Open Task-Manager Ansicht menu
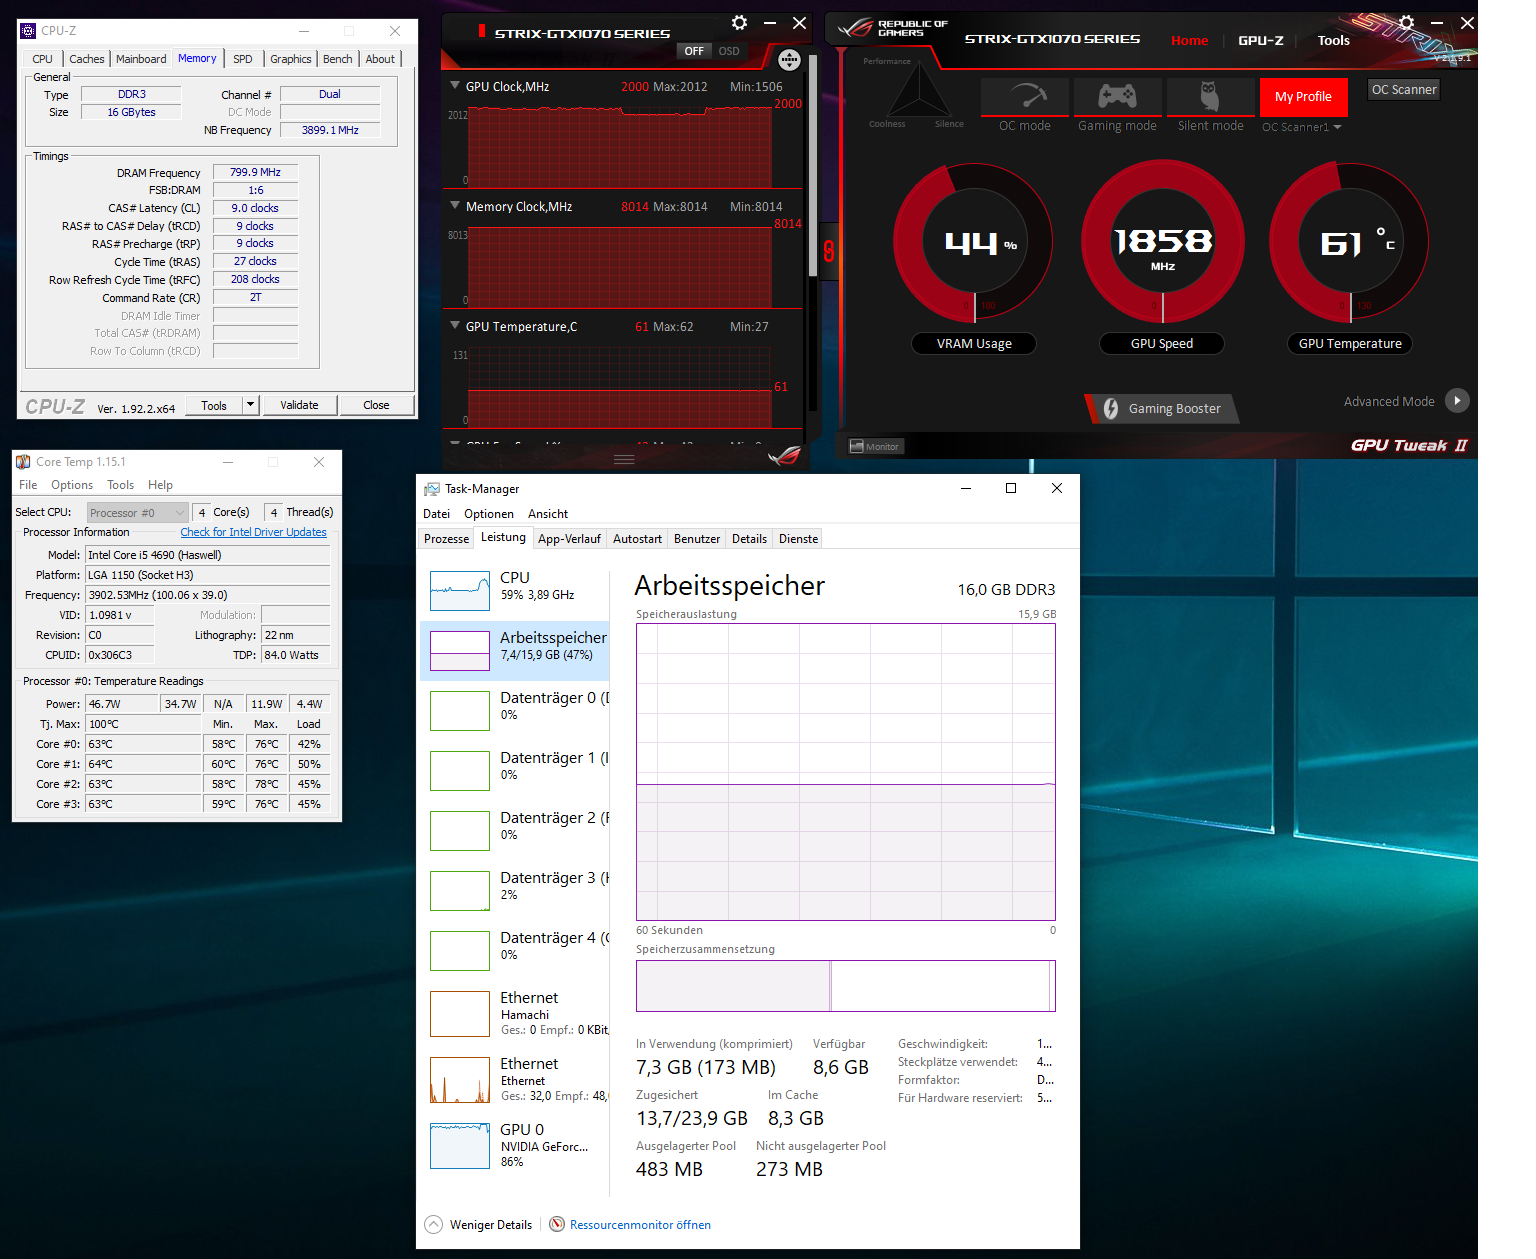The width and height of the screenshot is (1536, 1259). 548,514
